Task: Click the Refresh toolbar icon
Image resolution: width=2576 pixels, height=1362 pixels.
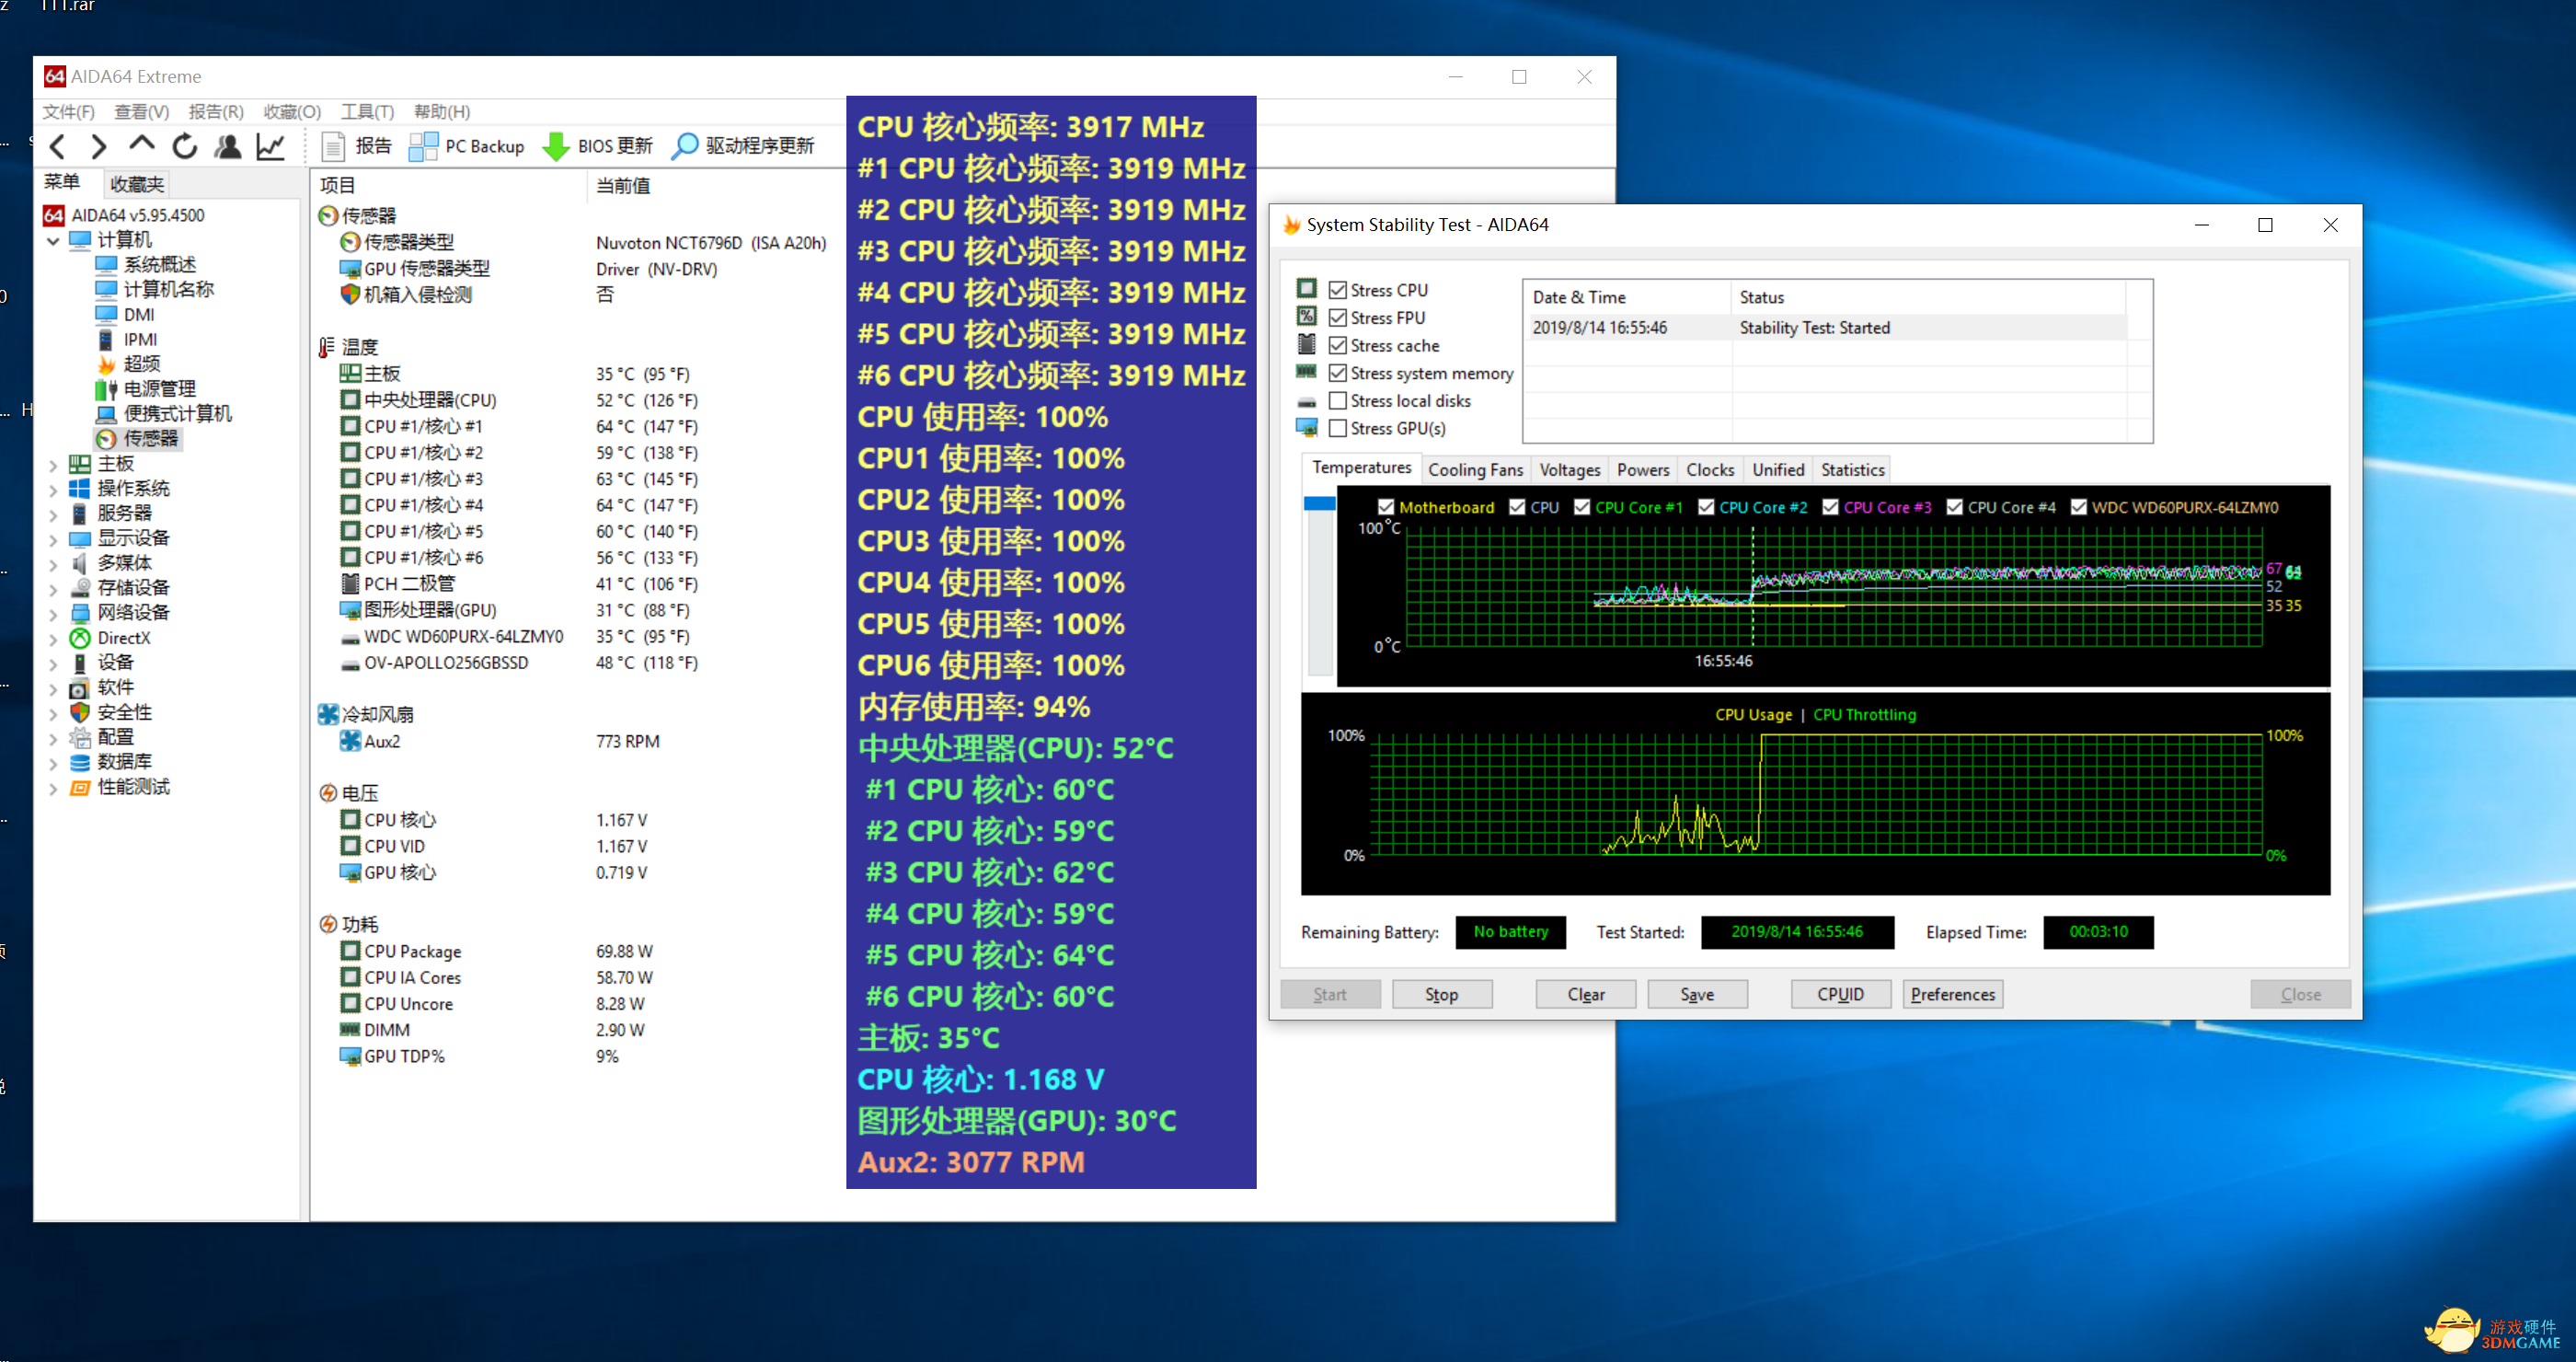Action: pos(185,147)
